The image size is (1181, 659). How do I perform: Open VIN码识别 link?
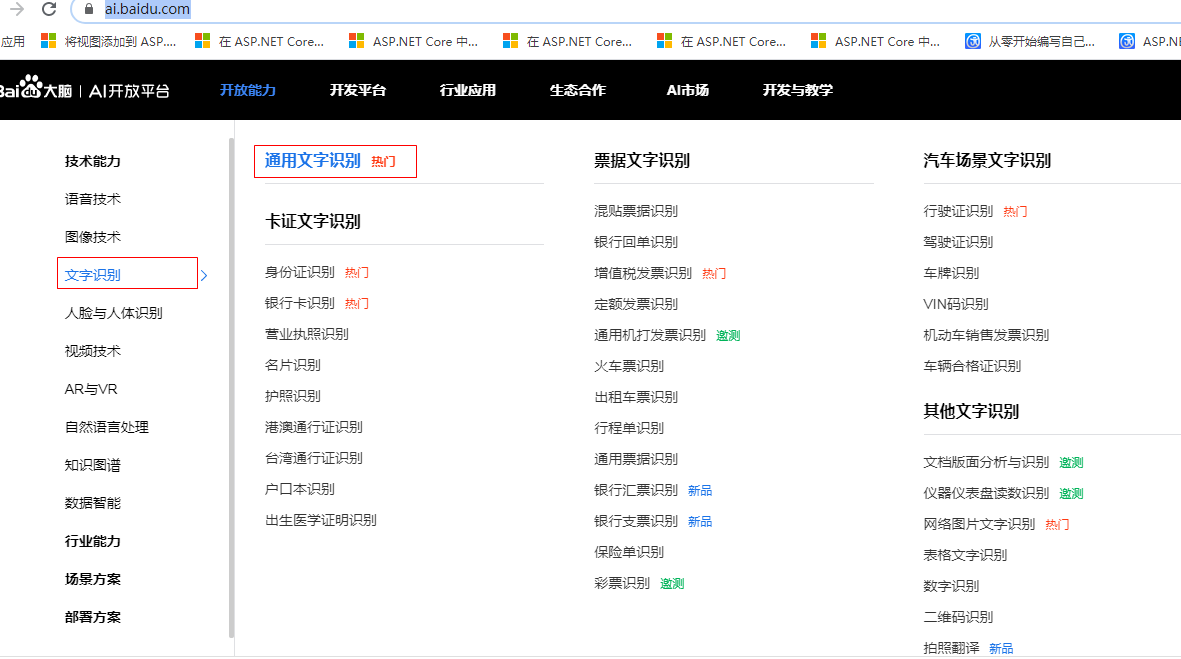pos(956,304)
